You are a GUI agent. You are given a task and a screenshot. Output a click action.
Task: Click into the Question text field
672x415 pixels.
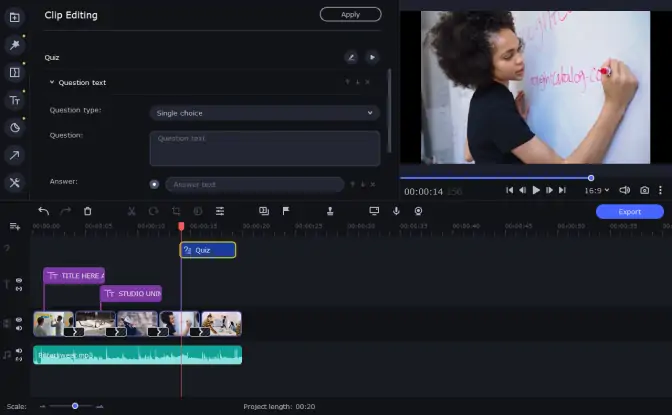264,148
